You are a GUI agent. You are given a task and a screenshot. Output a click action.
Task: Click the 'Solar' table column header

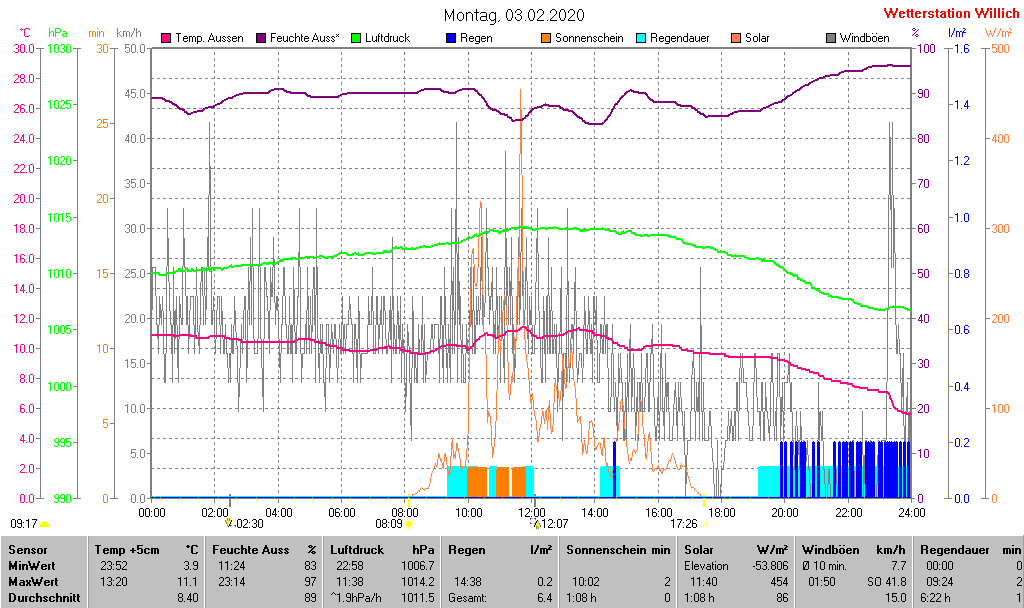tap(698, 550)
